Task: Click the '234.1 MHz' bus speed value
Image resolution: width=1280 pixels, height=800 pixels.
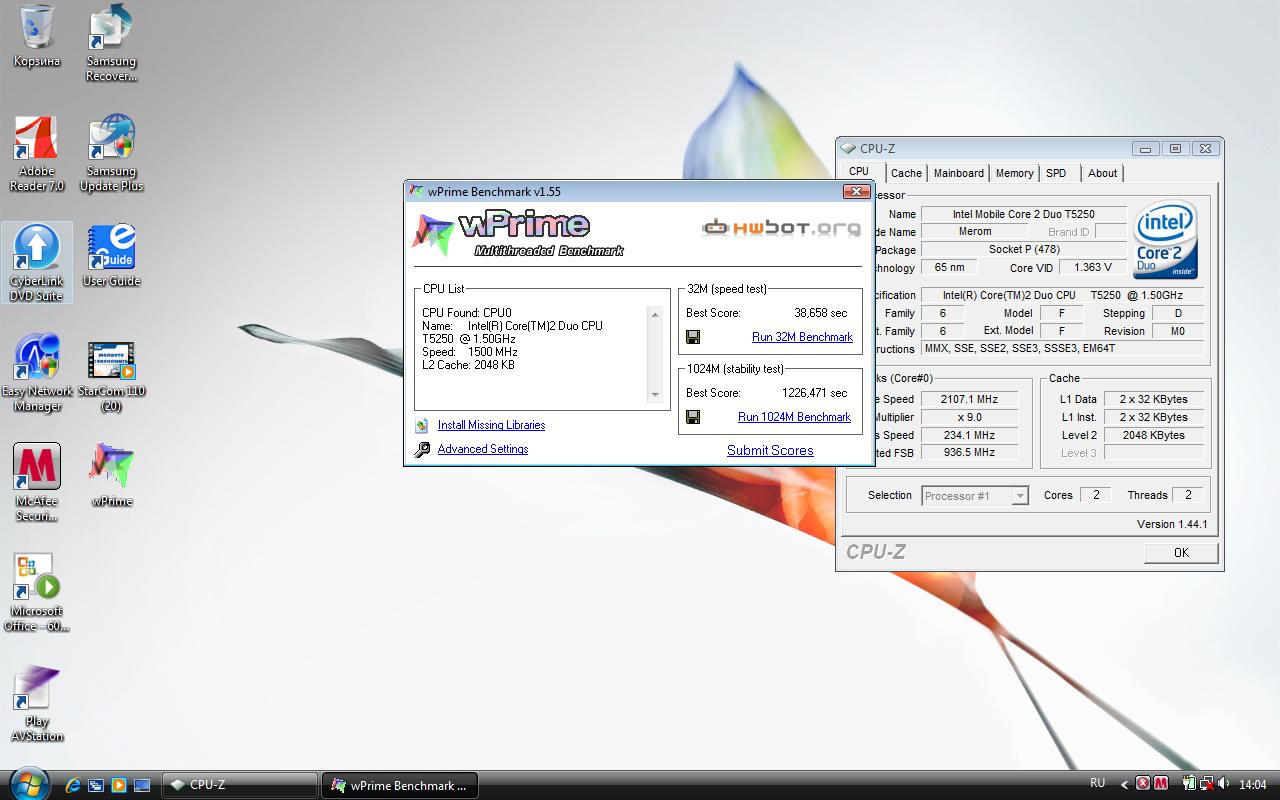Action: pyautogui.click(x=969, y=435)
